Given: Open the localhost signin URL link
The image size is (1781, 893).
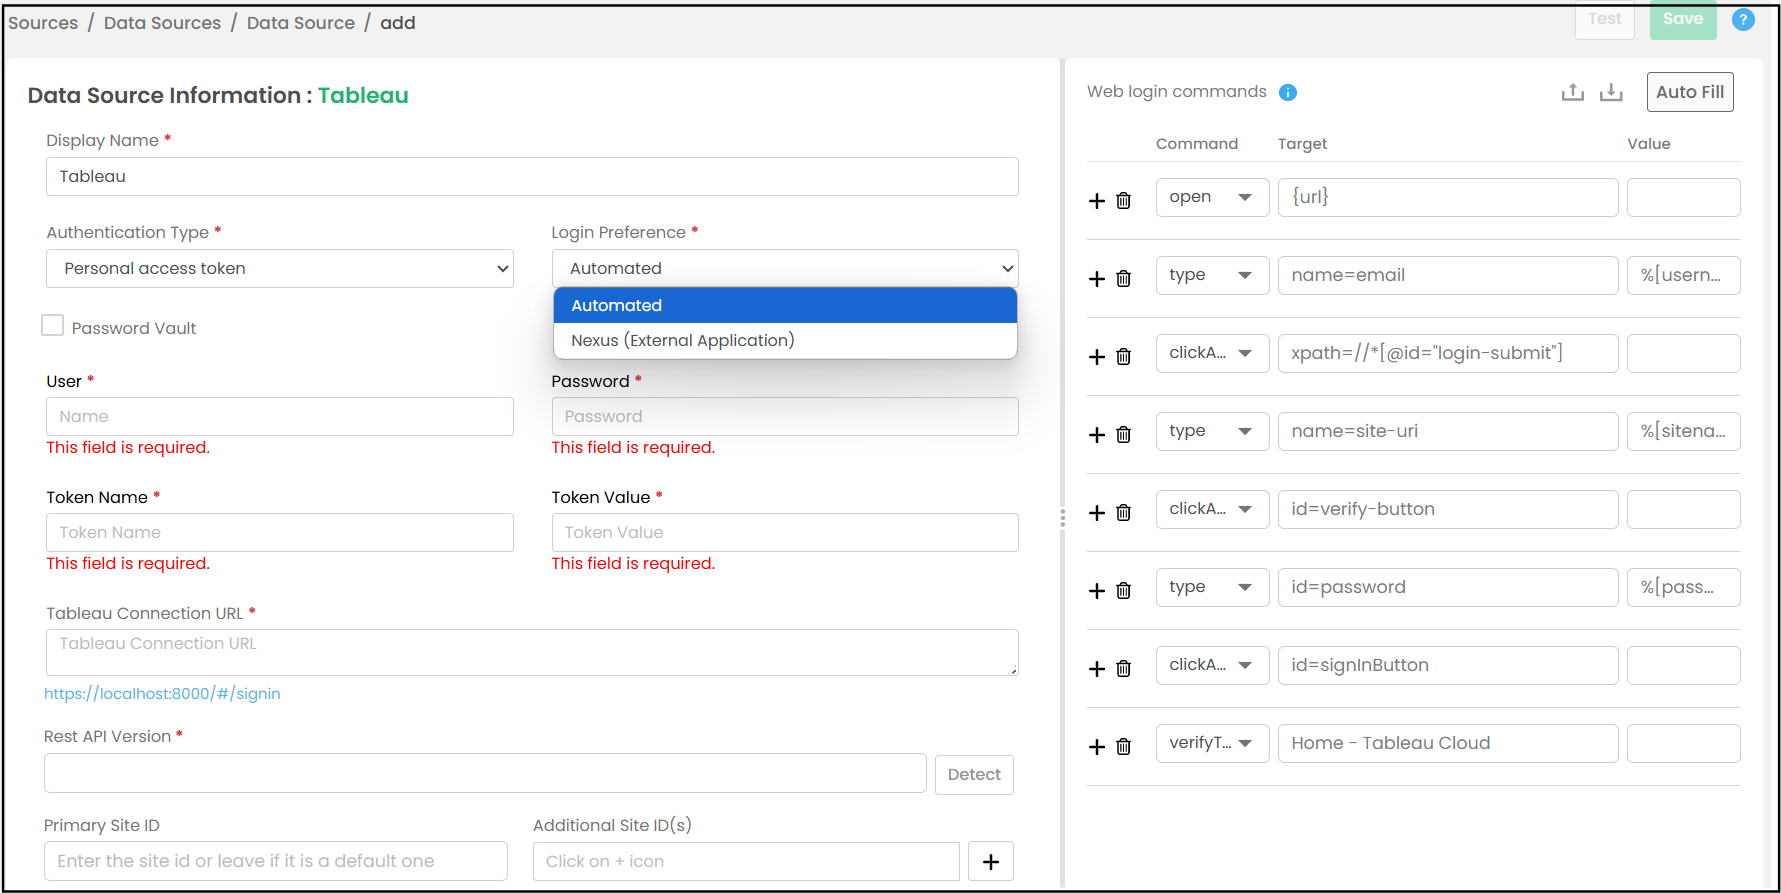Looking at the screenshot, I should [162, 694].
